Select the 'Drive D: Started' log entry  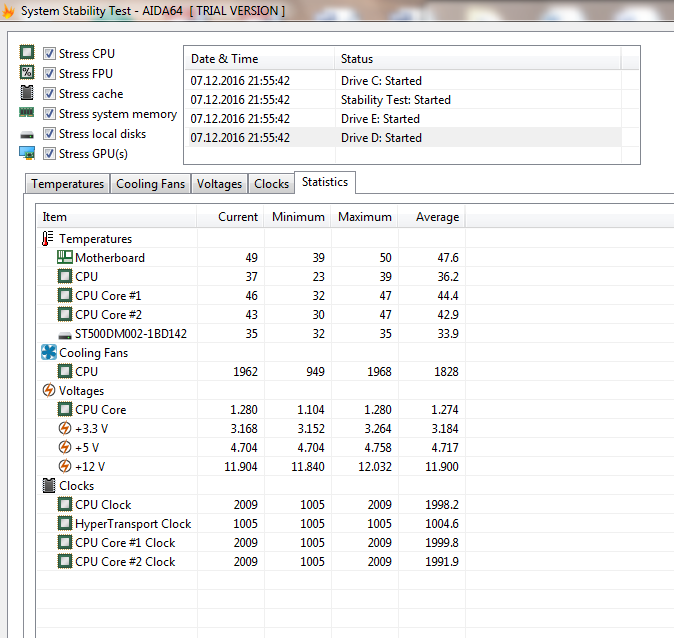pyautogui.click(x=403, y=138)
